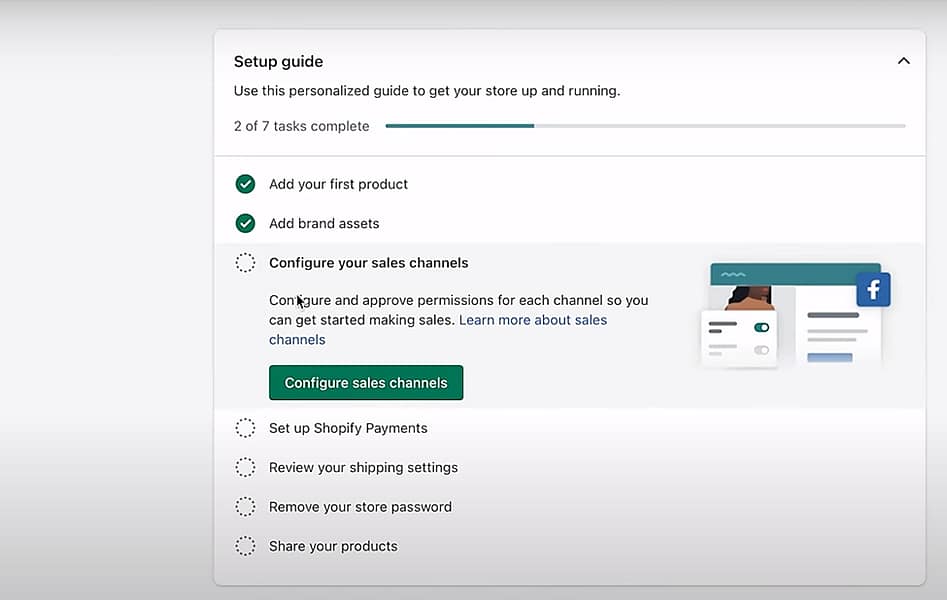Click the dashed circle beside Review your shipping settings

(245, 467)
